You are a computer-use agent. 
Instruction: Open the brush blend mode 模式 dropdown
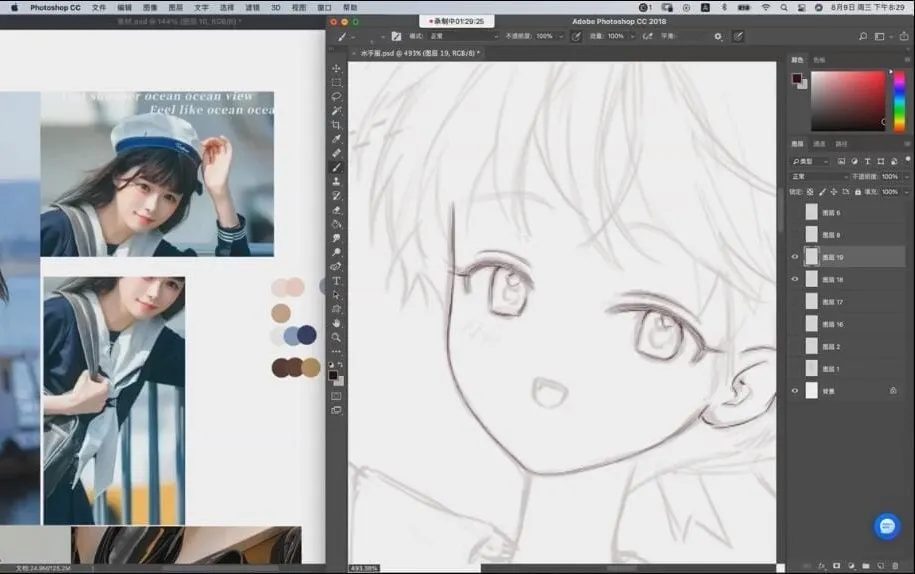462,36
